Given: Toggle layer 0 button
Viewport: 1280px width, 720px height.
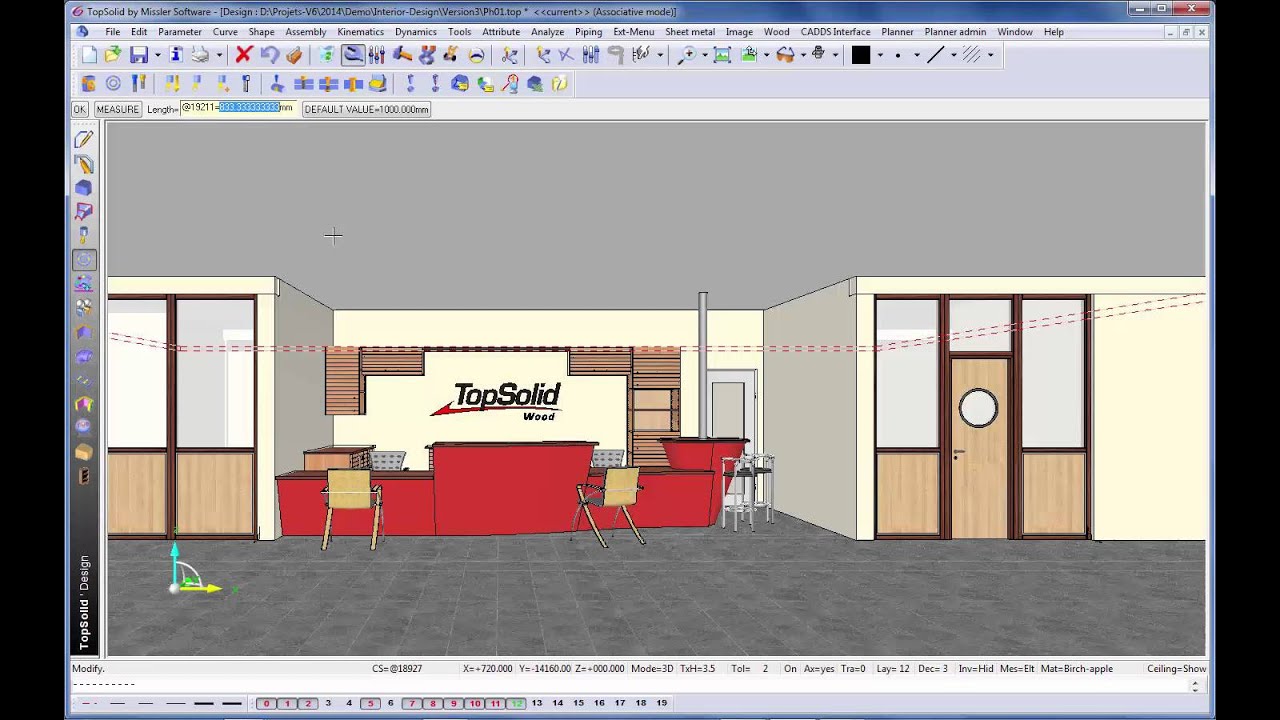Looking at the screenshot, I should point(266,704).
